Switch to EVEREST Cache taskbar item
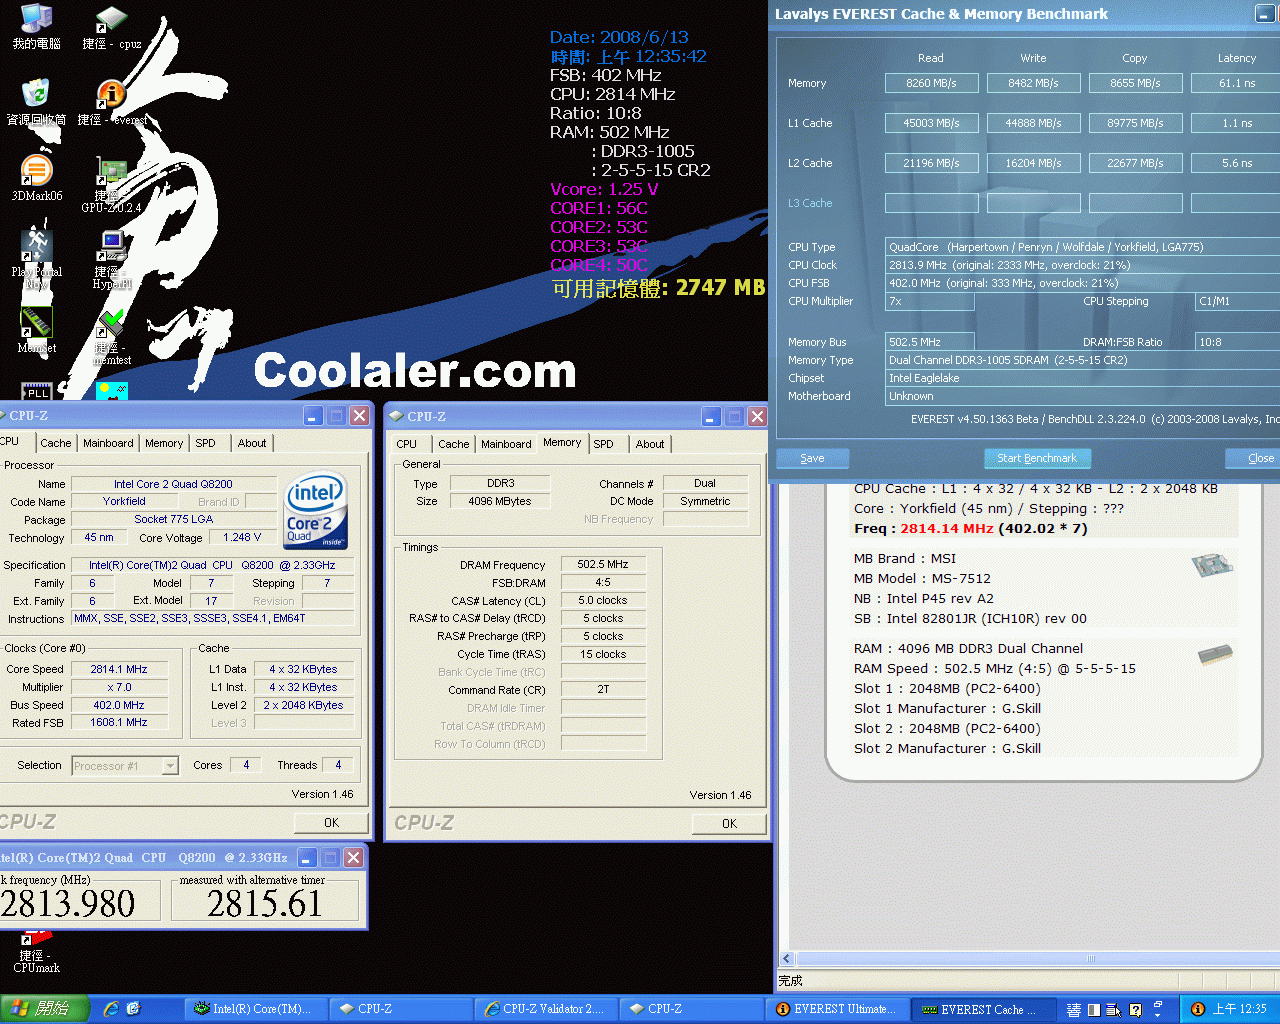1280x1024 pixels. tap(983, 1009)
